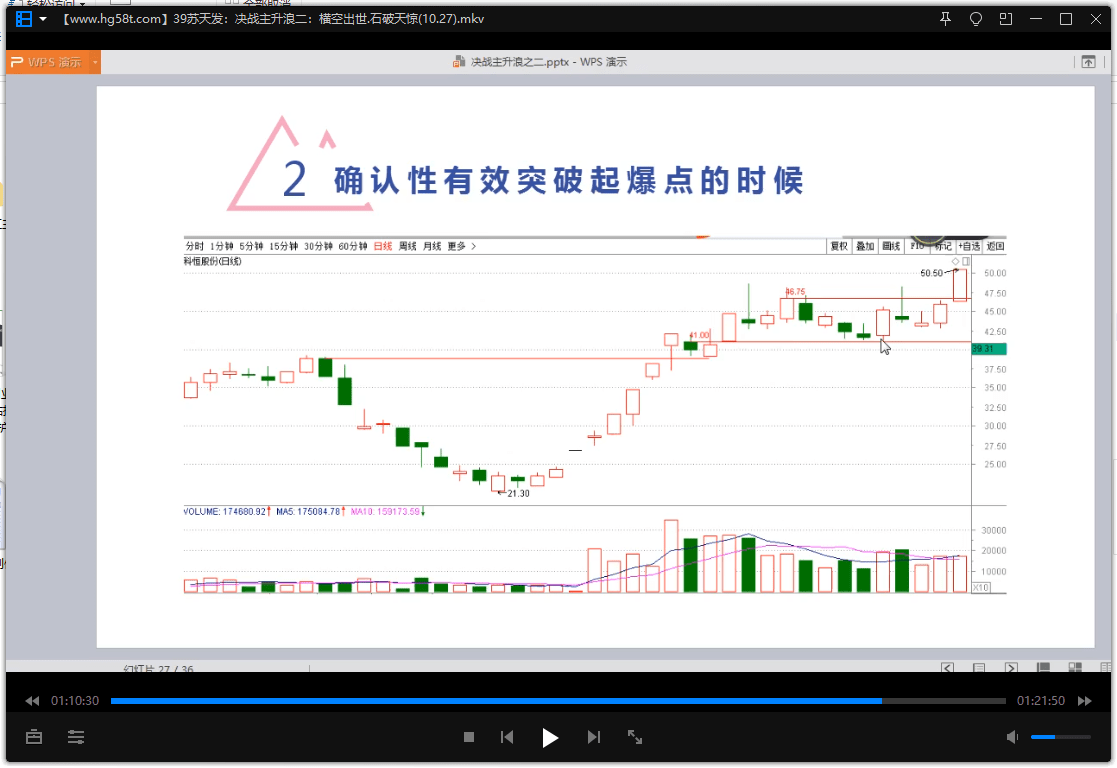
Task: Click the 返回 back button
Action: pyautogui.click(x=995, y=247)
